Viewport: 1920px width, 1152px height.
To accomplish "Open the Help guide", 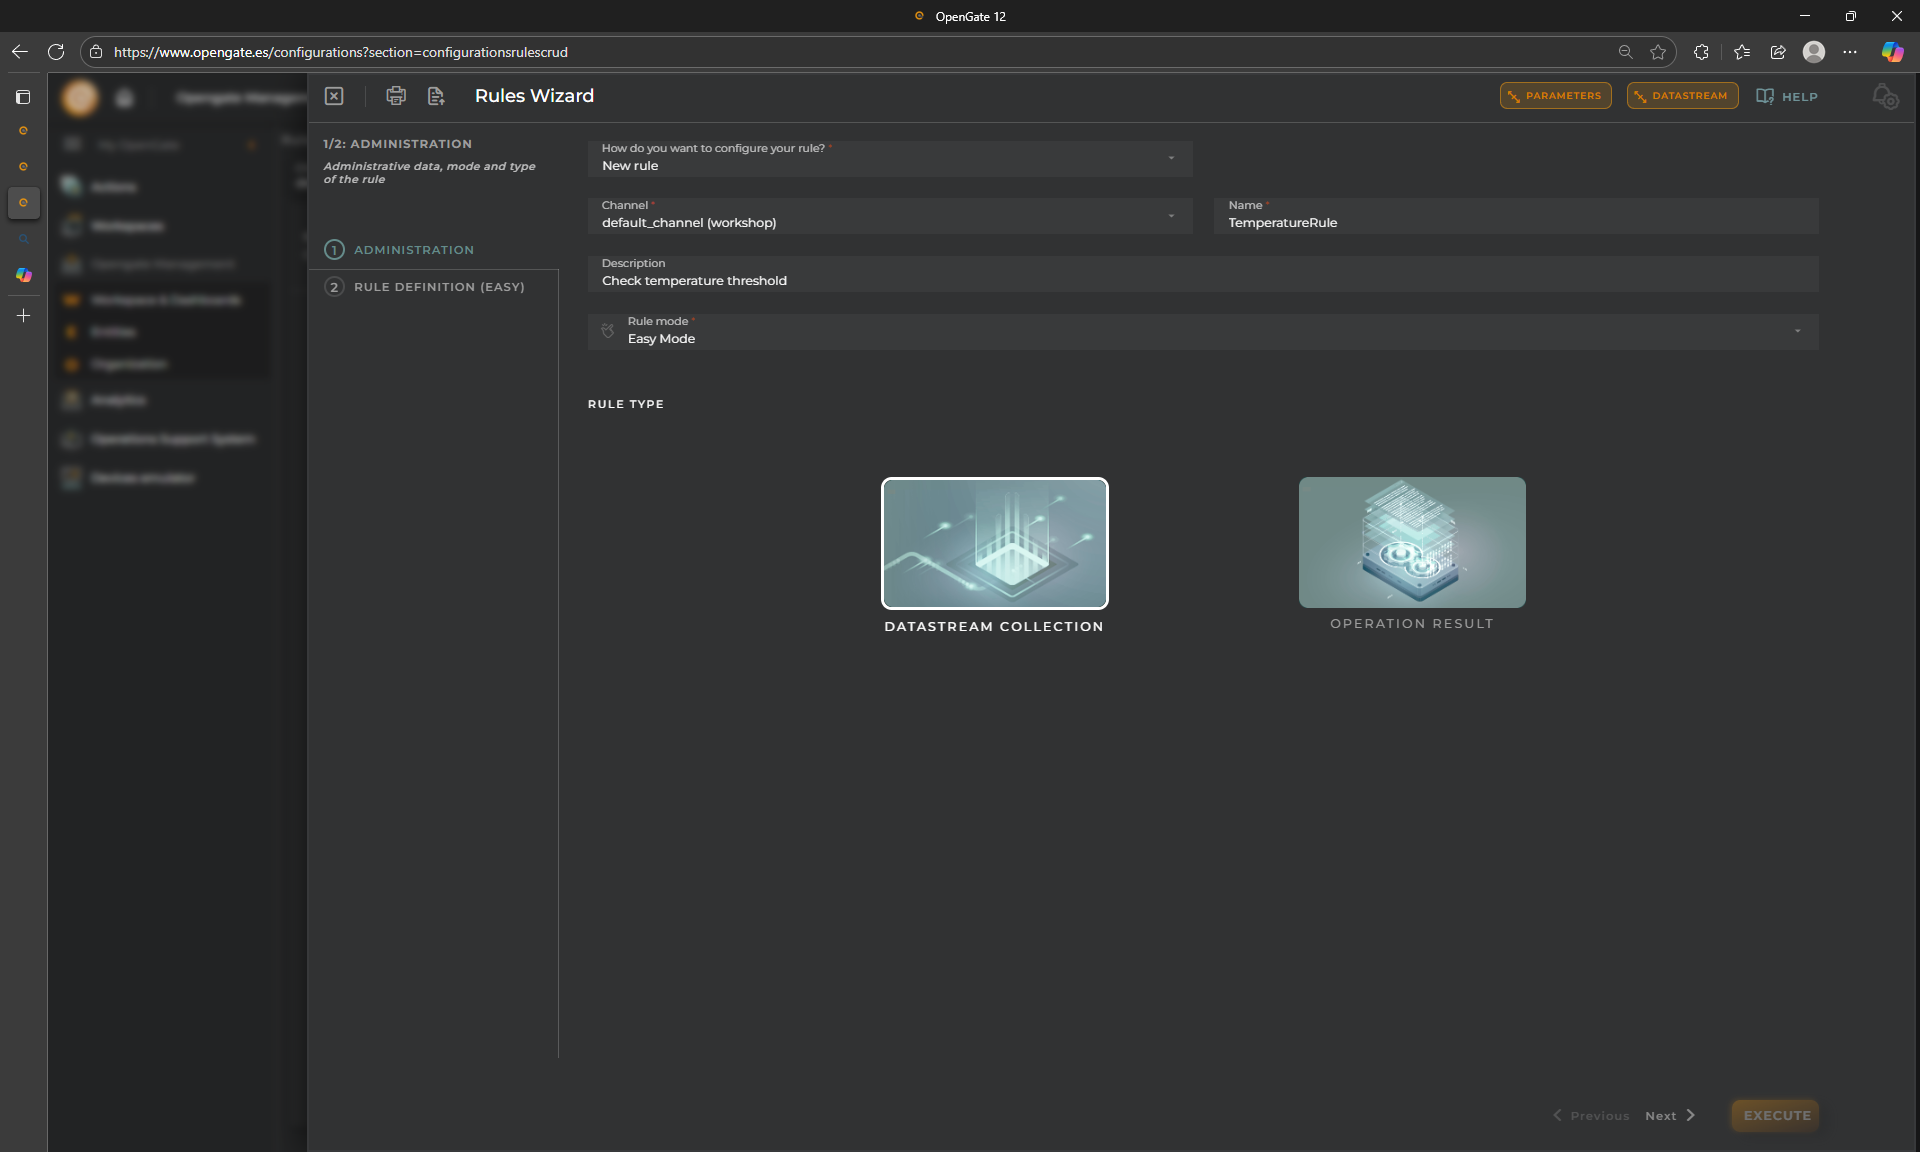I will coord(1787,97).
